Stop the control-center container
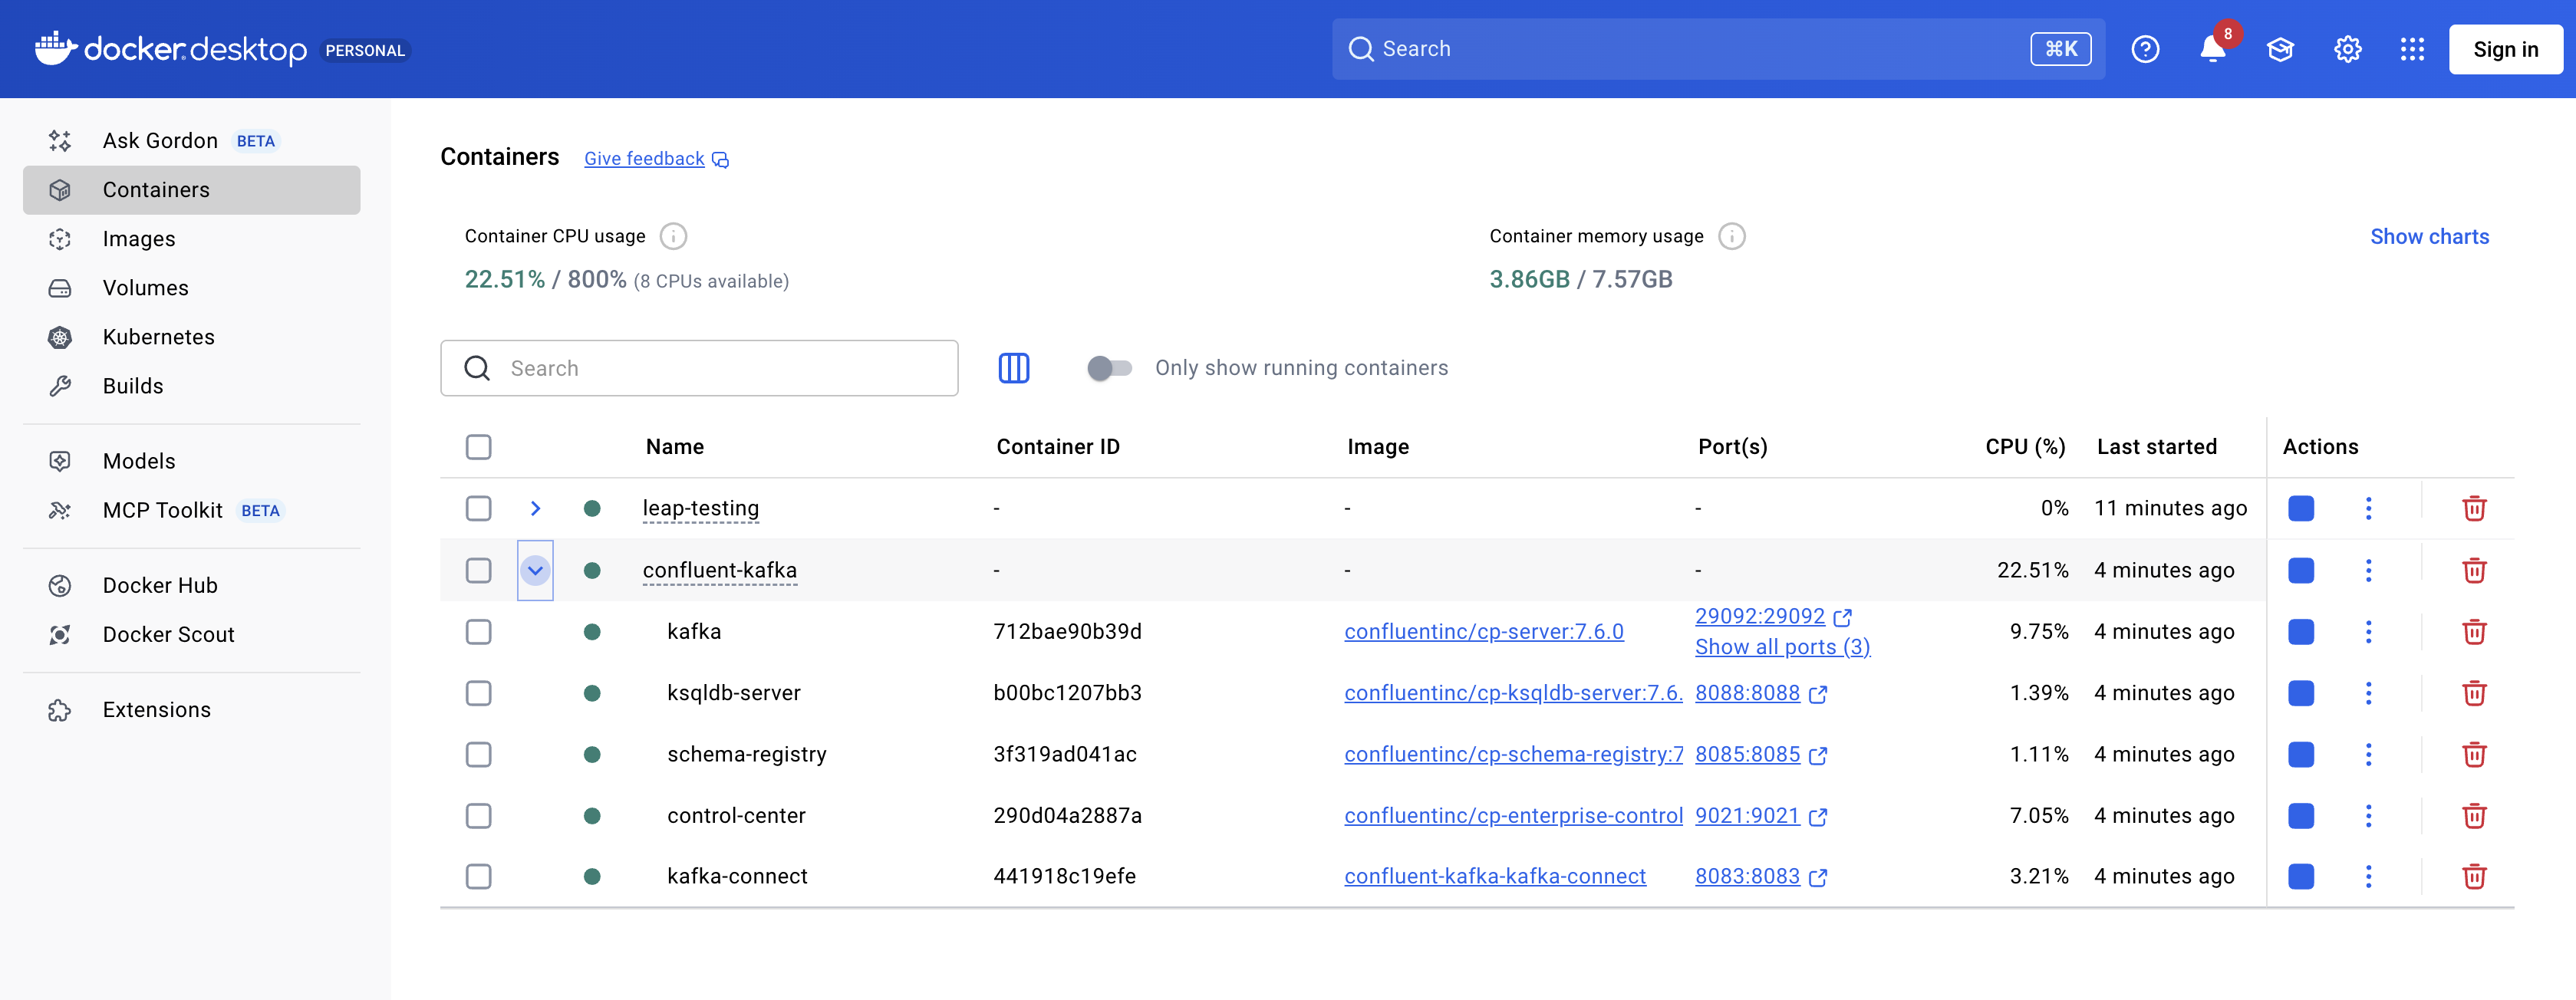 click(2301, 816)
